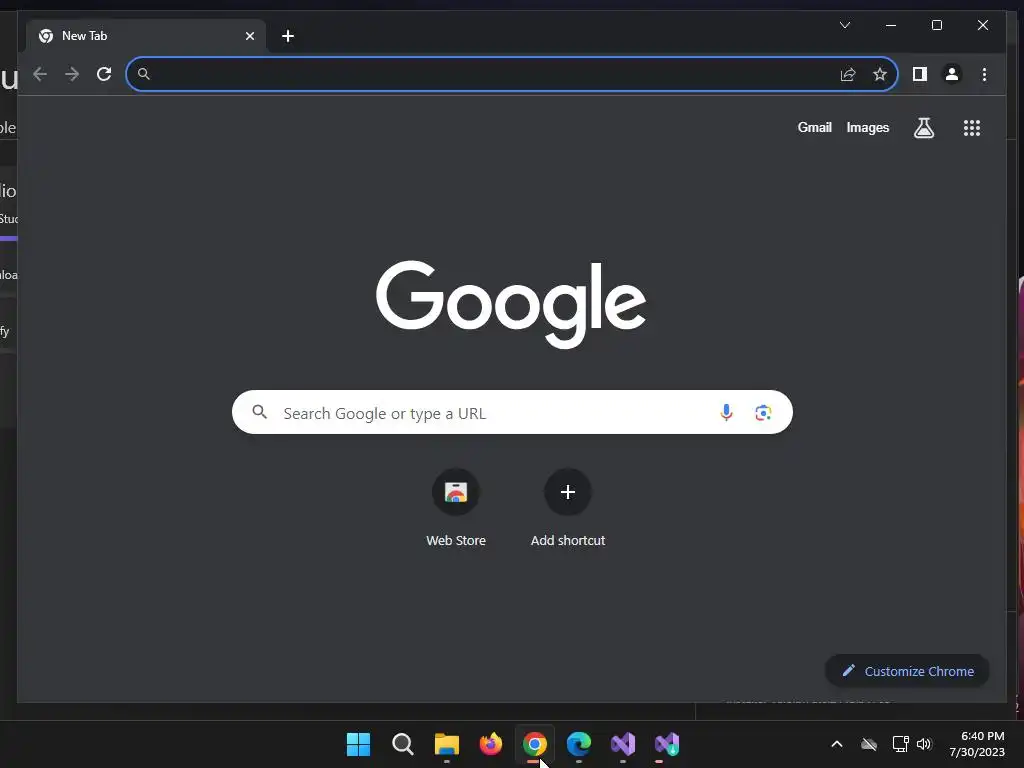Click the Chrome taskbar icon
This screenshot has height=768, width=1024.
(534, 744)
